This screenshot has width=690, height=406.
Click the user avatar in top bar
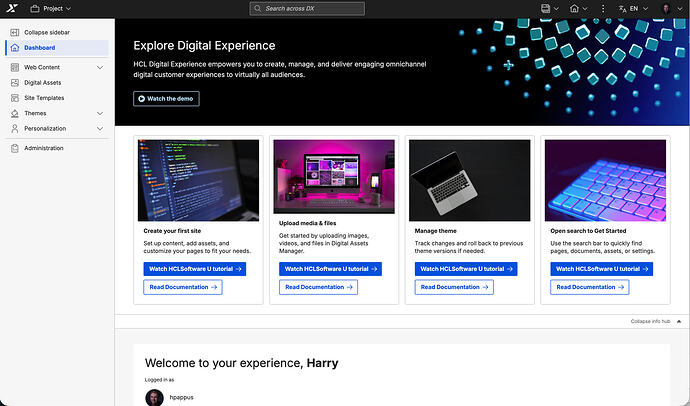click(667, 8)
